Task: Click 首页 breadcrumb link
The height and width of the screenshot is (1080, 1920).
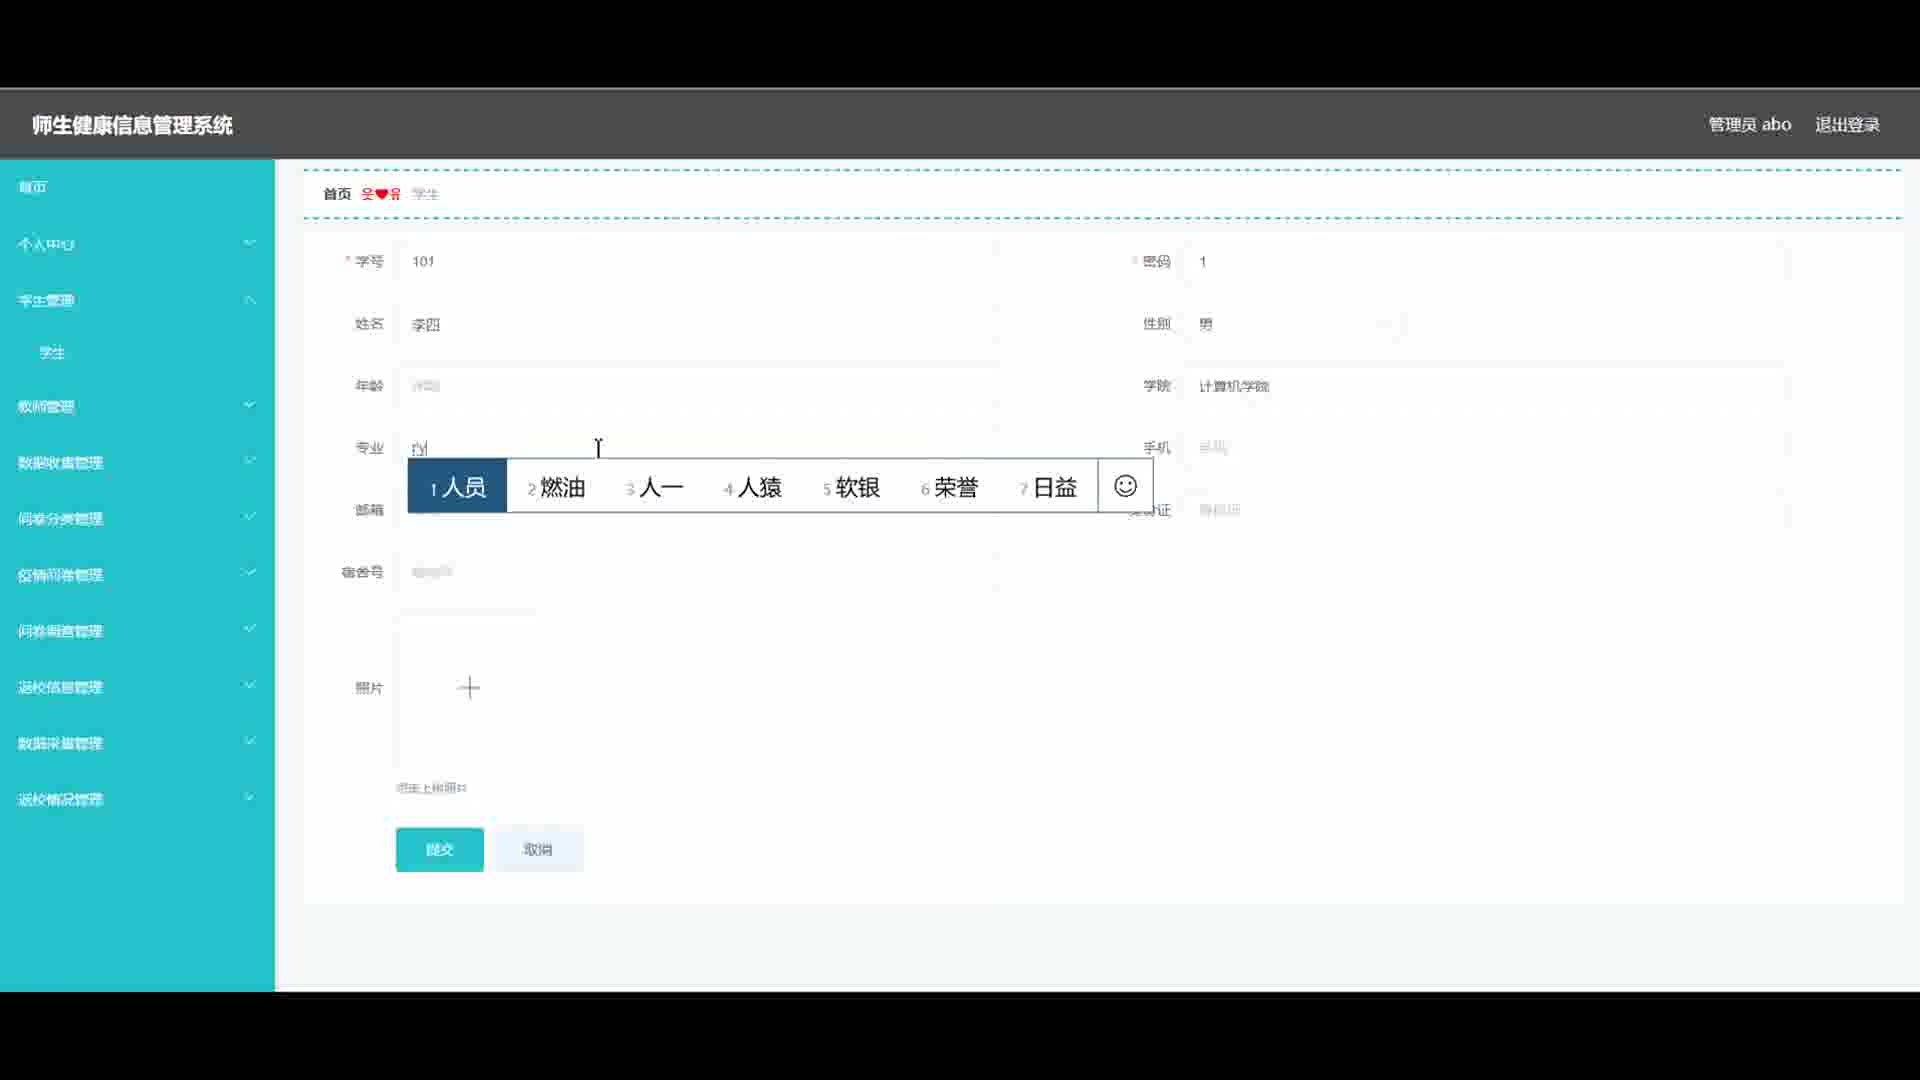Action: 337,194
